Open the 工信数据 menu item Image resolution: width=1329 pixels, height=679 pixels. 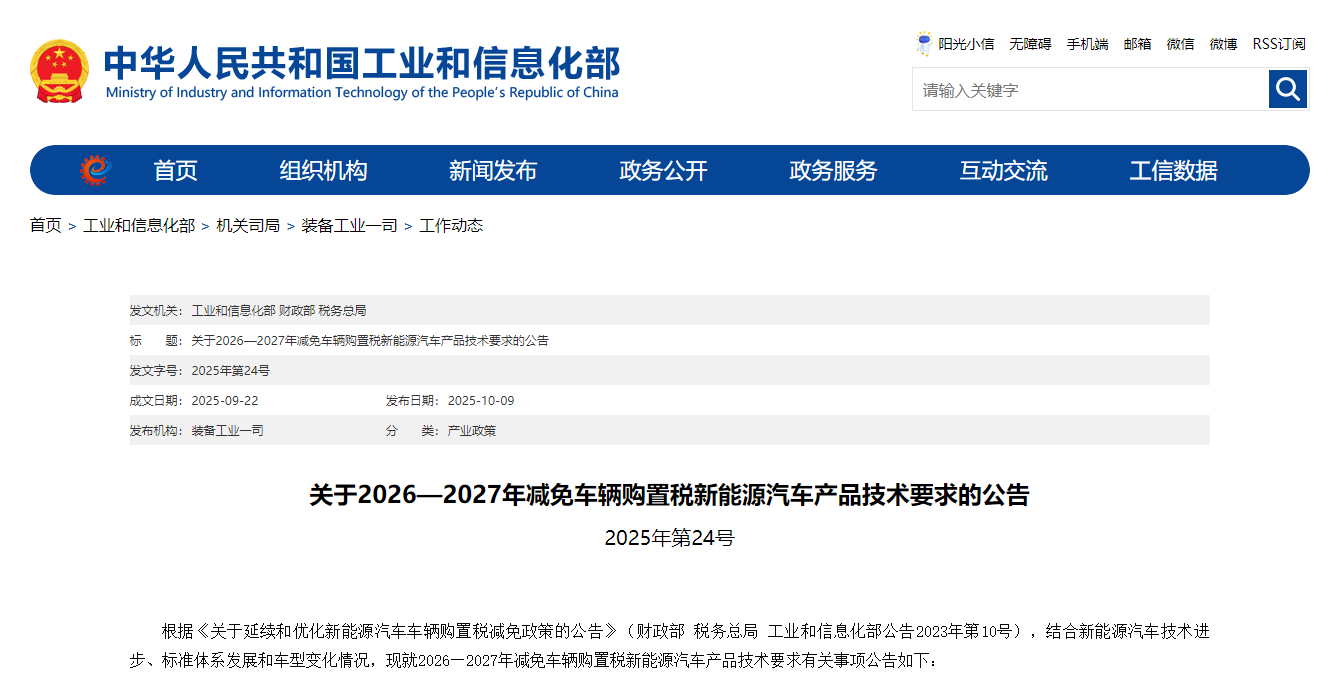(1173, 171)
